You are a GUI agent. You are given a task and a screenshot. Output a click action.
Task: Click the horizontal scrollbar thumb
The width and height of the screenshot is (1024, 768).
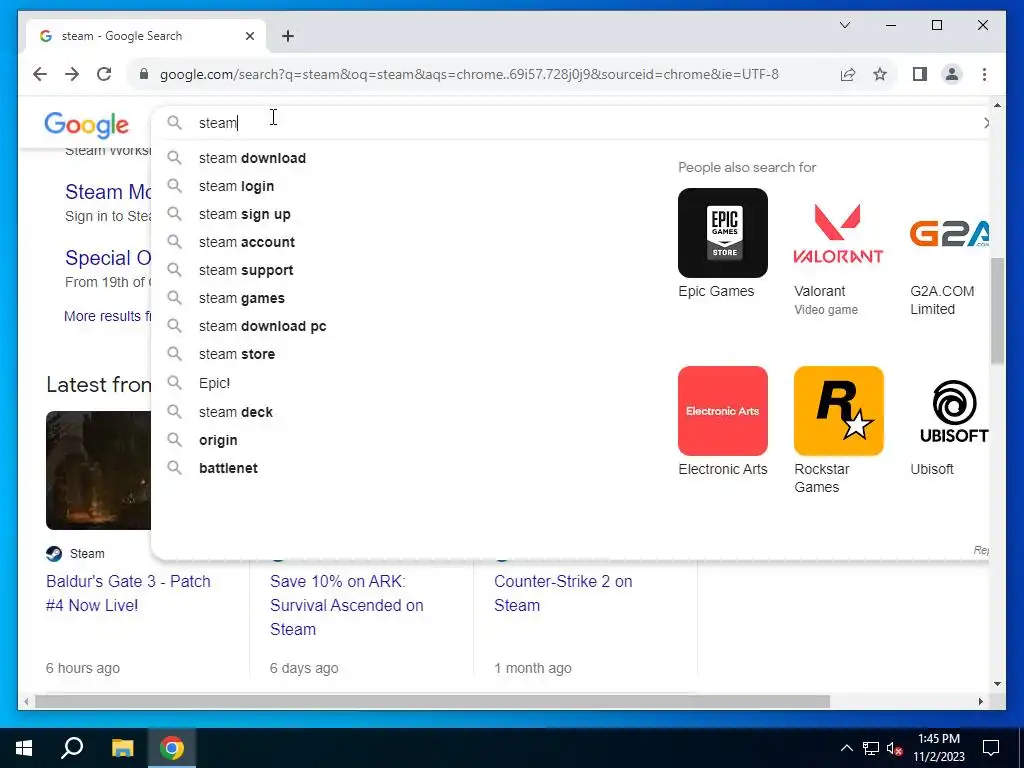[x=432, y=701]
